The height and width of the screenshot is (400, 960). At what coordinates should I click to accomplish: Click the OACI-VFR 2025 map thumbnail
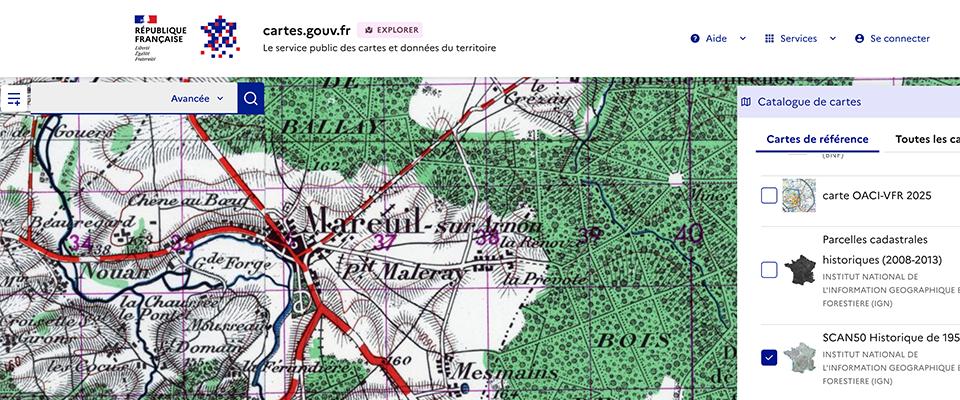point(799,196)
